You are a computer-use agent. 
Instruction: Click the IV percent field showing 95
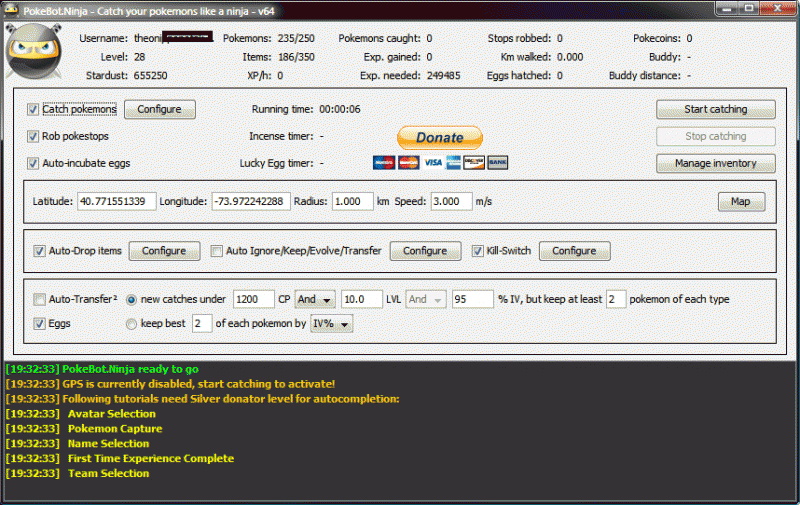pos(472,299)
